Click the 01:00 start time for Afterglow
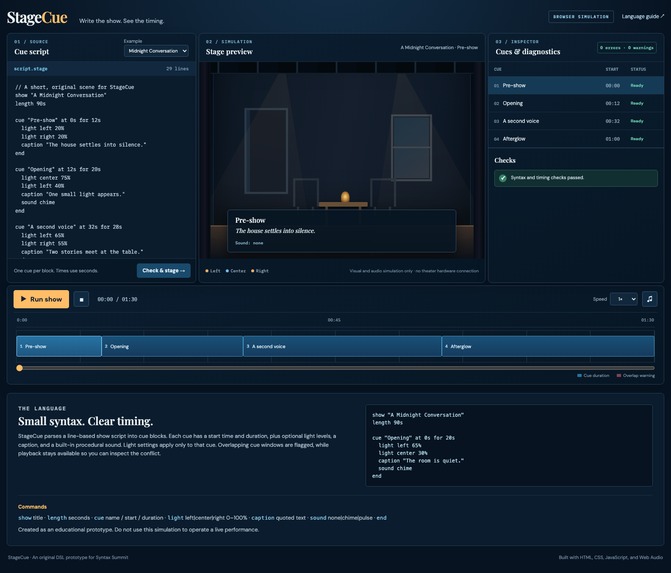This screenshot has height=573, width=671. pyautogui.click(x=612, y=139)
